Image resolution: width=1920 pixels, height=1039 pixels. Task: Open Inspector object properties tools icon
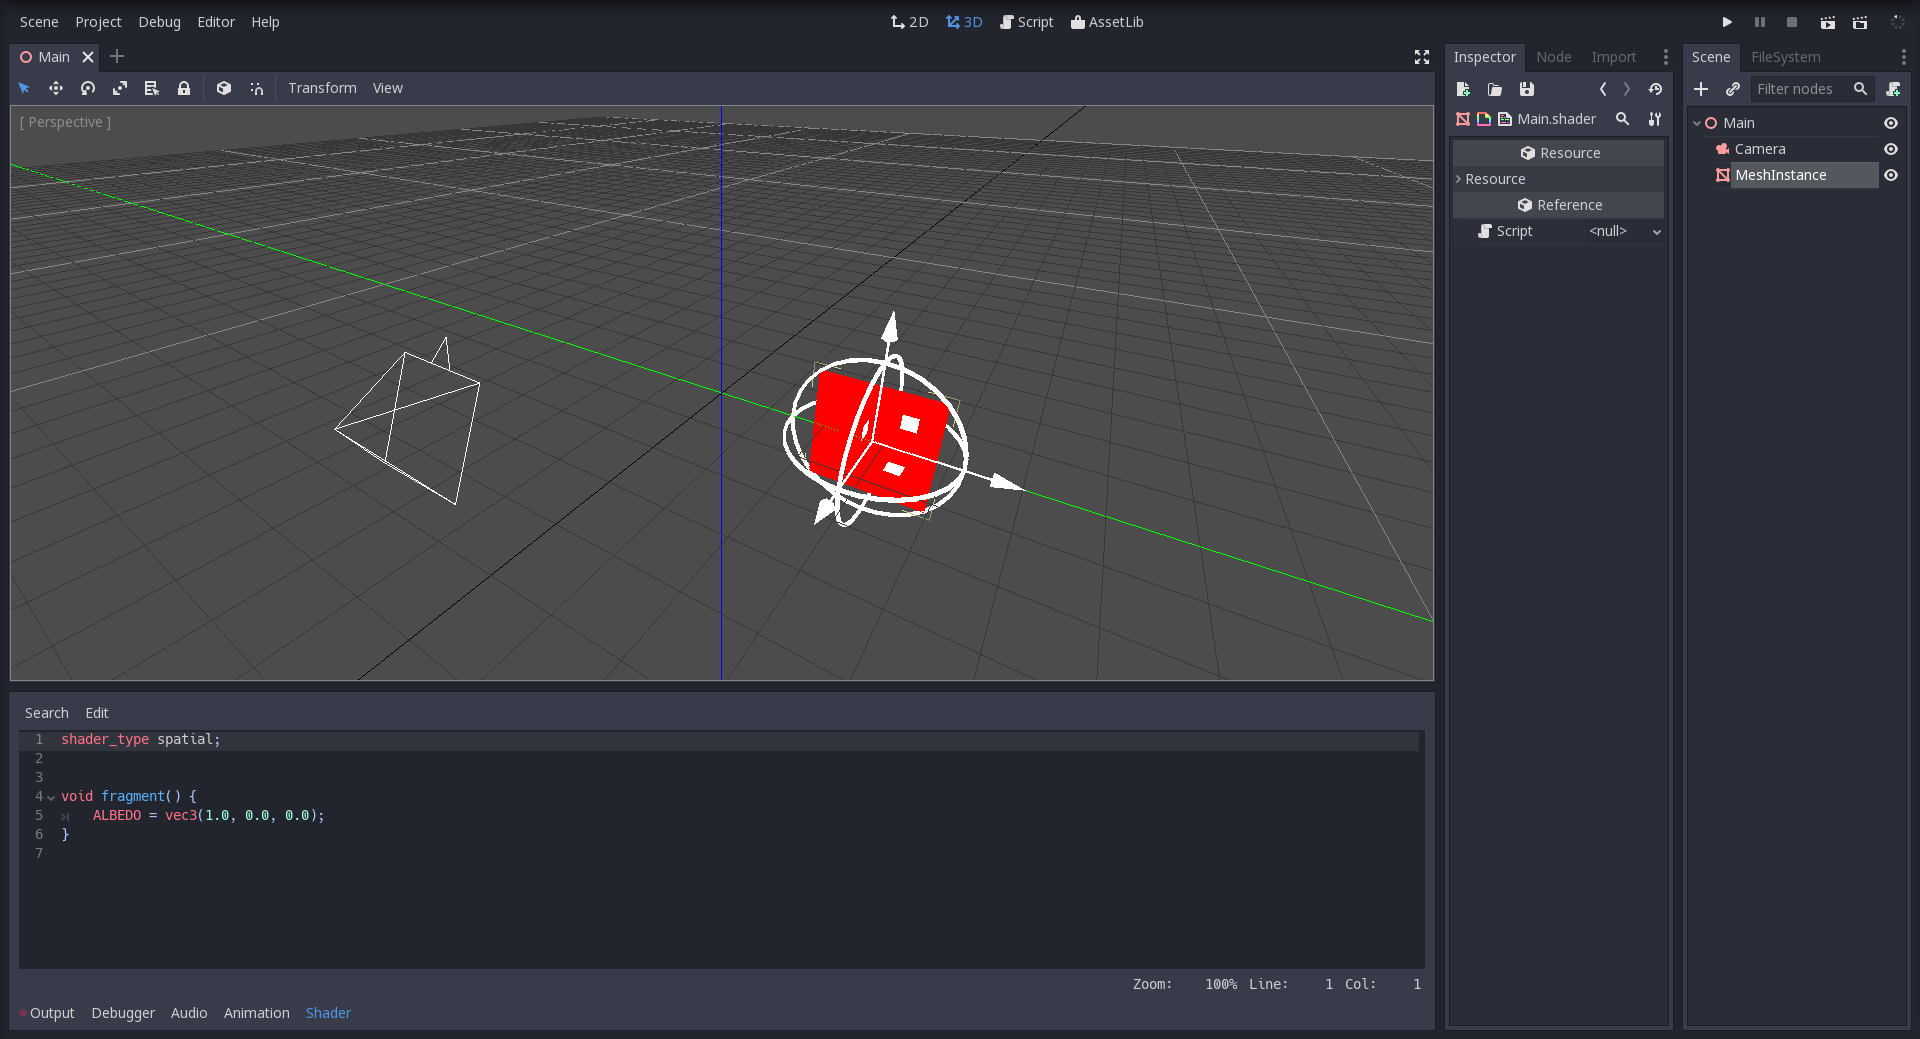1655,119
